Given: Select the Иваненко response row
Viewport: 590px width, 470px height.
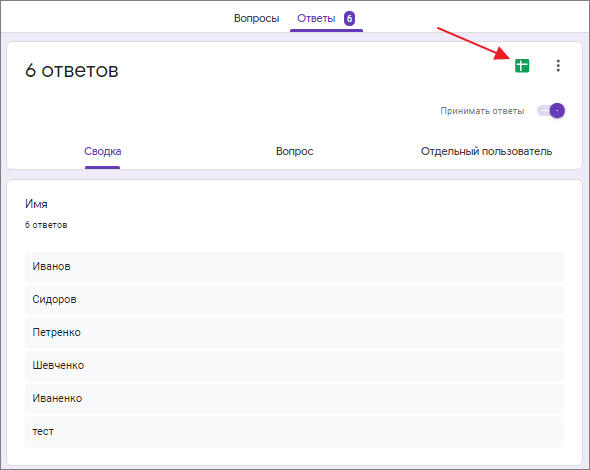Looking at the screenshot, I should coord(294,399).
